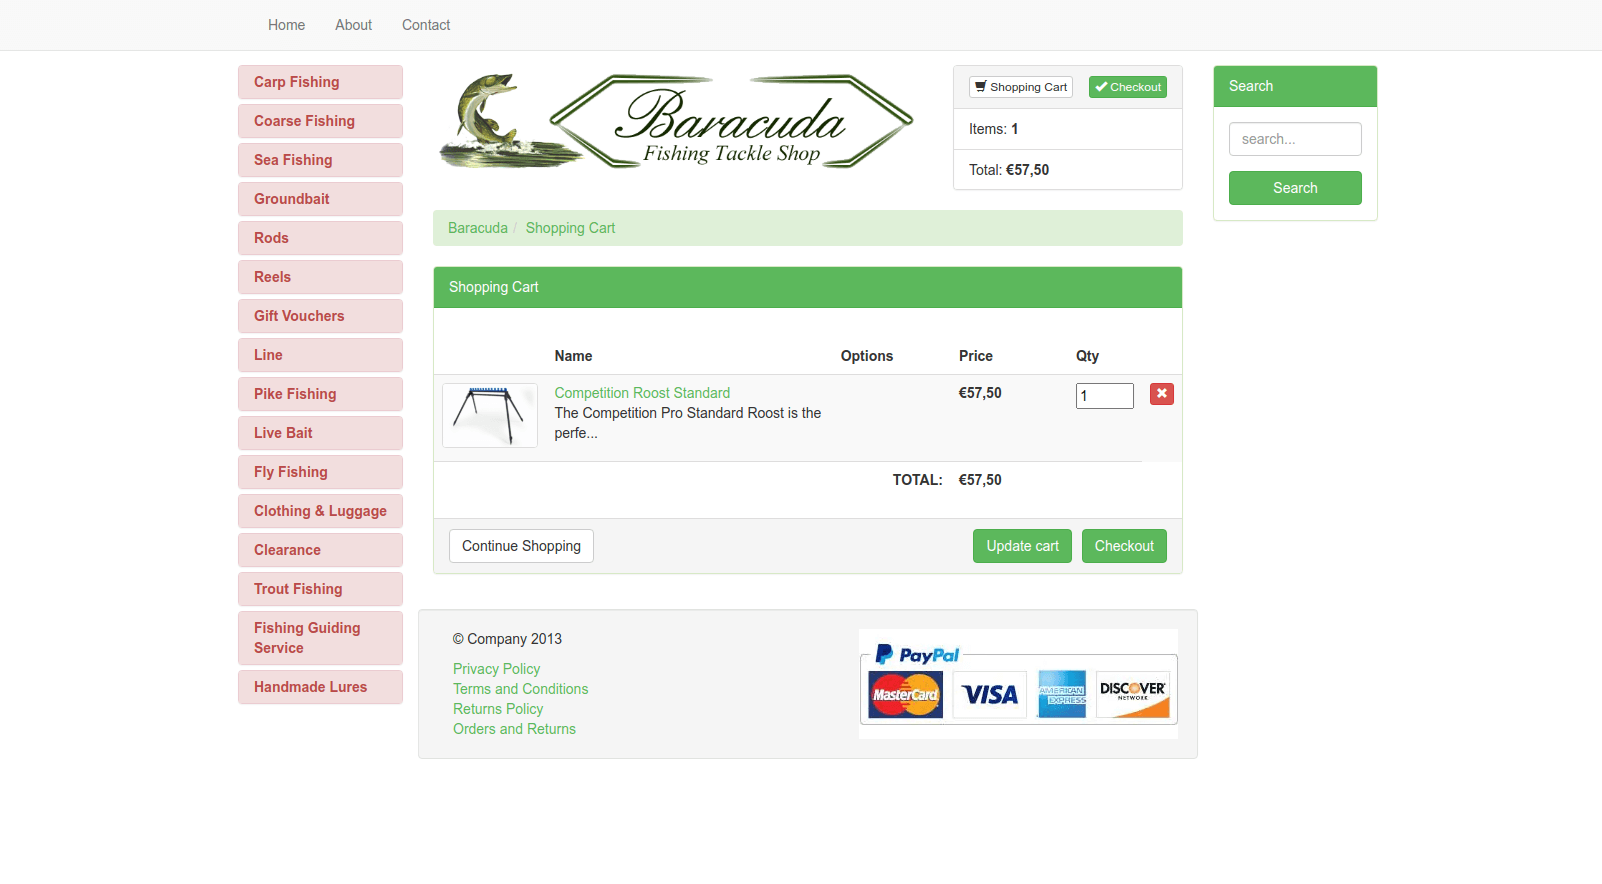Open the Terms and Conditions link
The height and width of the screenshot is (884, 1602).
click(520, 689)
